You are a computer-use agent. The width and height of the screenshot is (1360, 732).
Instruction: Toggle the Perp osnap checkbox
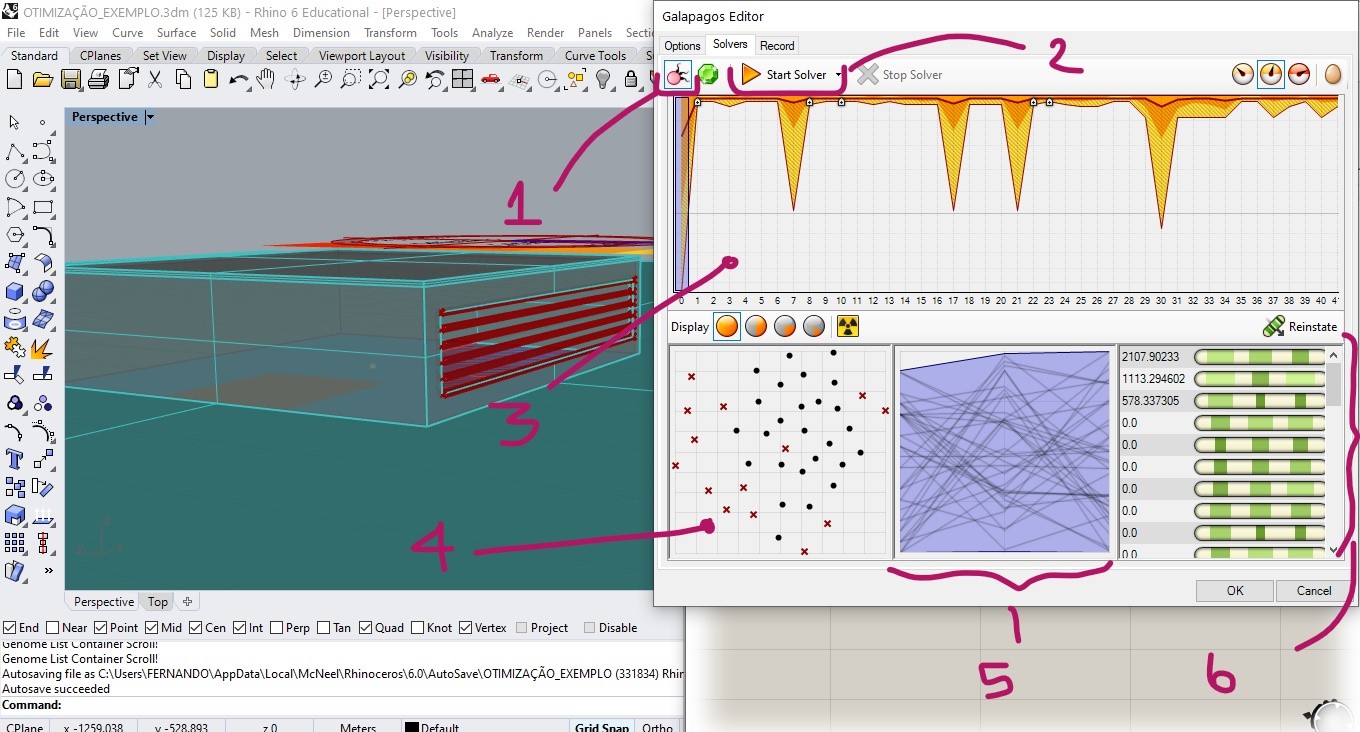point(276,628)
